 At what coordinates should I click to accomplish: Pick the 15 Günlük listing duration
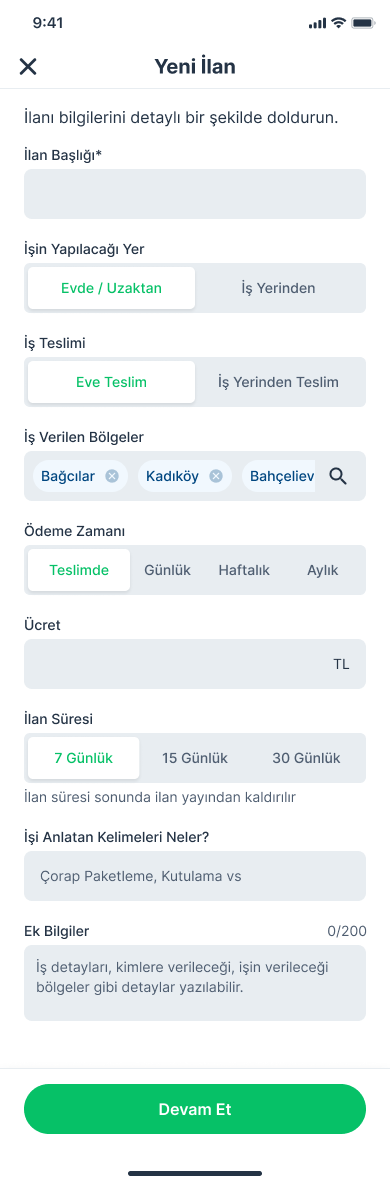[194, 758]
